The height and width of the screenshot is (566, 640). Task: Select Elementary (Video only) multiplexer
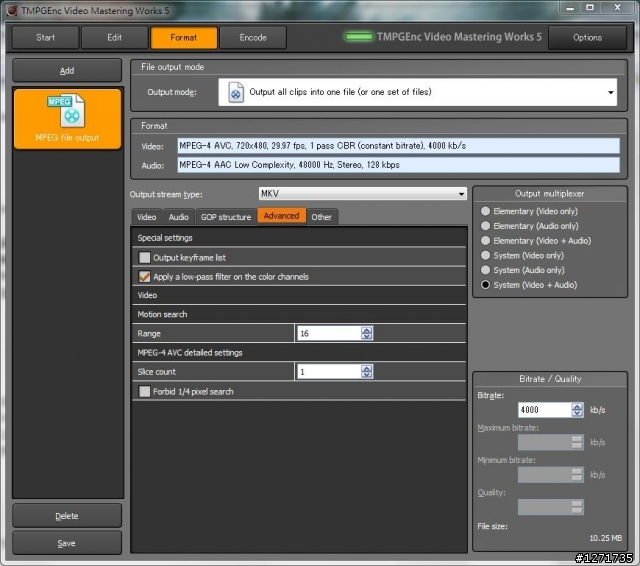[485, 211]
